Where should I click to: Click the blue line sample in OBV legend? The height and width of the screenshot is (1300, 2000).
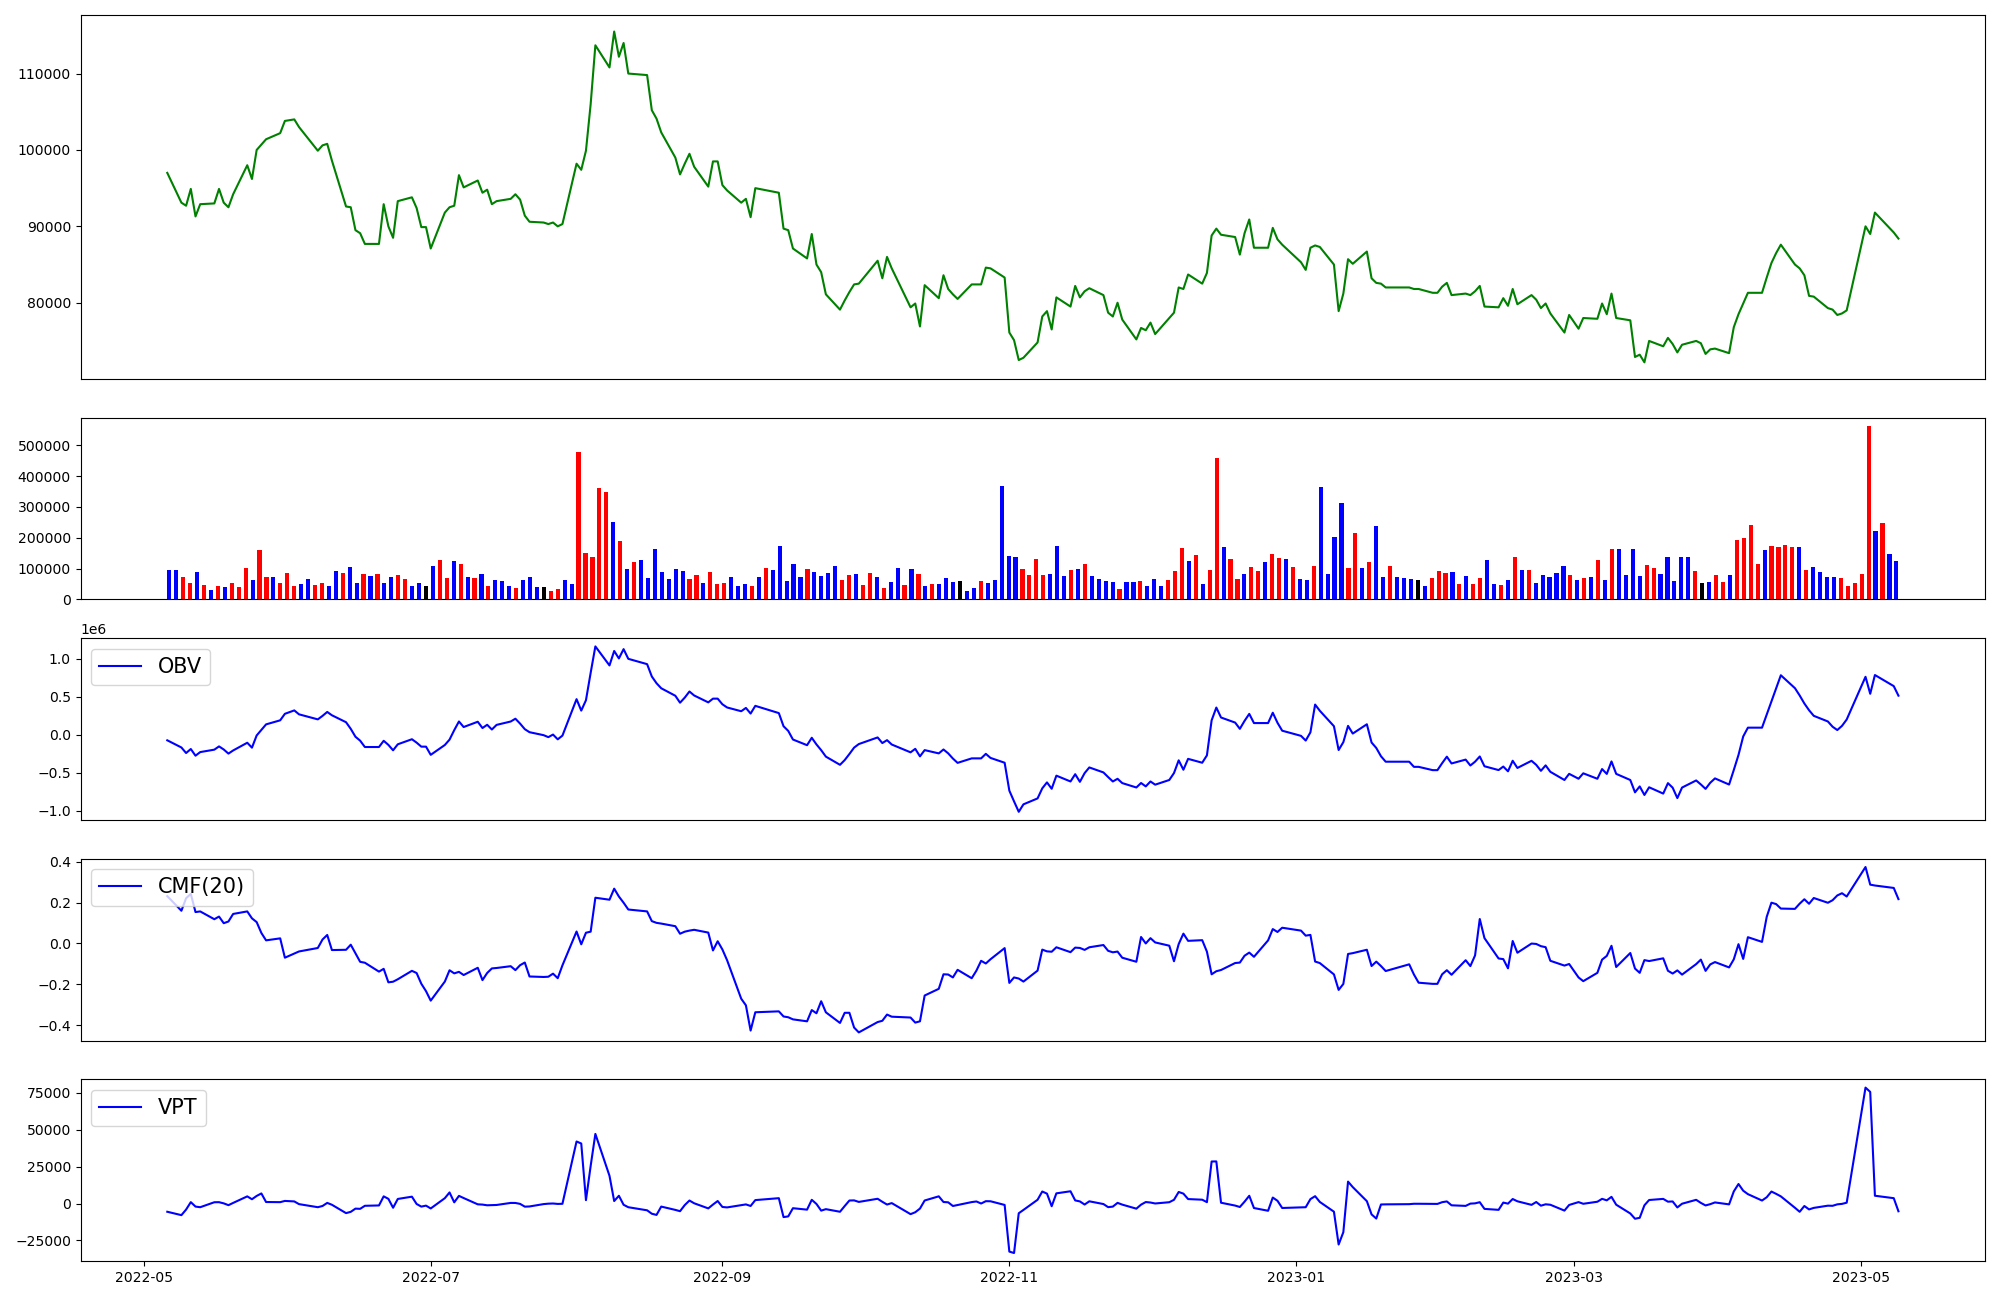pos(120,666)
